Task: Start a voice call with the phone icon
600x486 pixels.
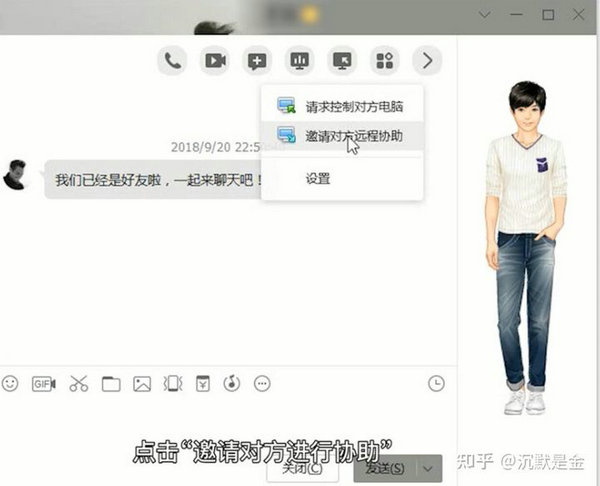Action: point(173,61)
